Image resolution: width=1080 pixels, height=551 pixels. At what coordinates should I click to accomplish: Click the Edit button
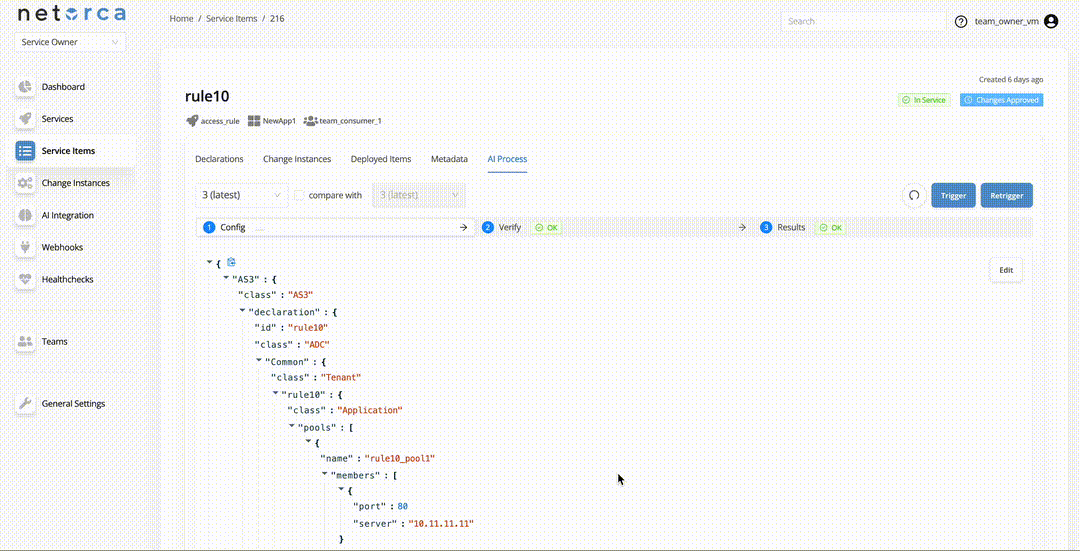pyautogui.click(x=1006, y=270)
